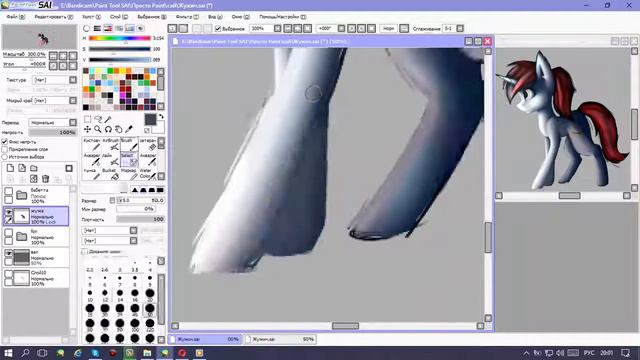Switch to the second Жужен.sai document tab
This screenshot has height=360, width=640.
[x=281, y=339]
